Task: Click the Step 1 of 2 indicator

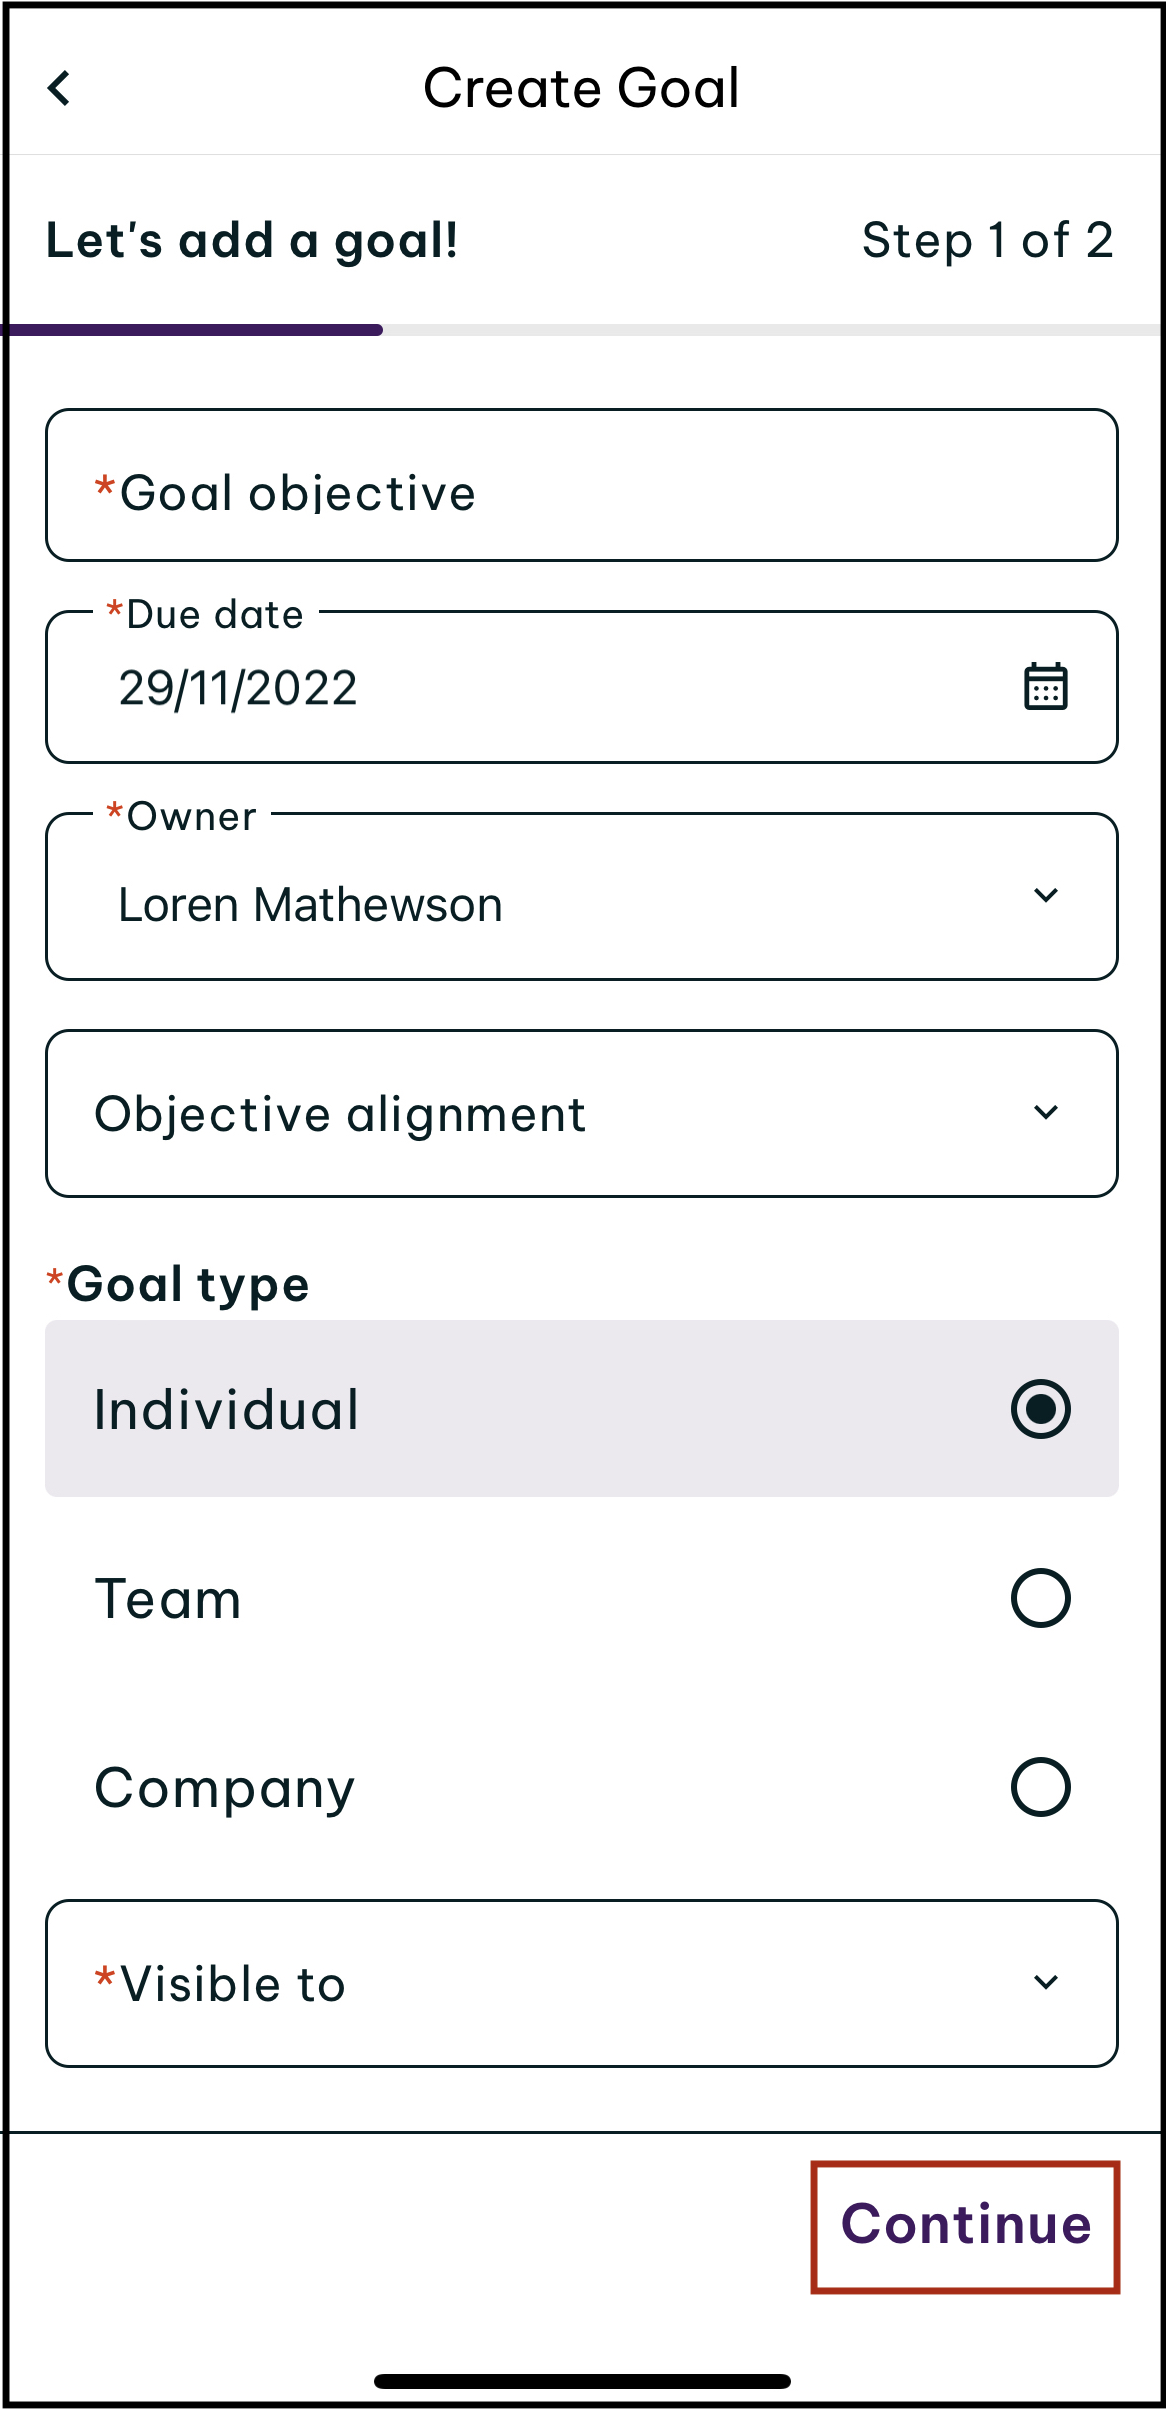Action: point(987,241)
